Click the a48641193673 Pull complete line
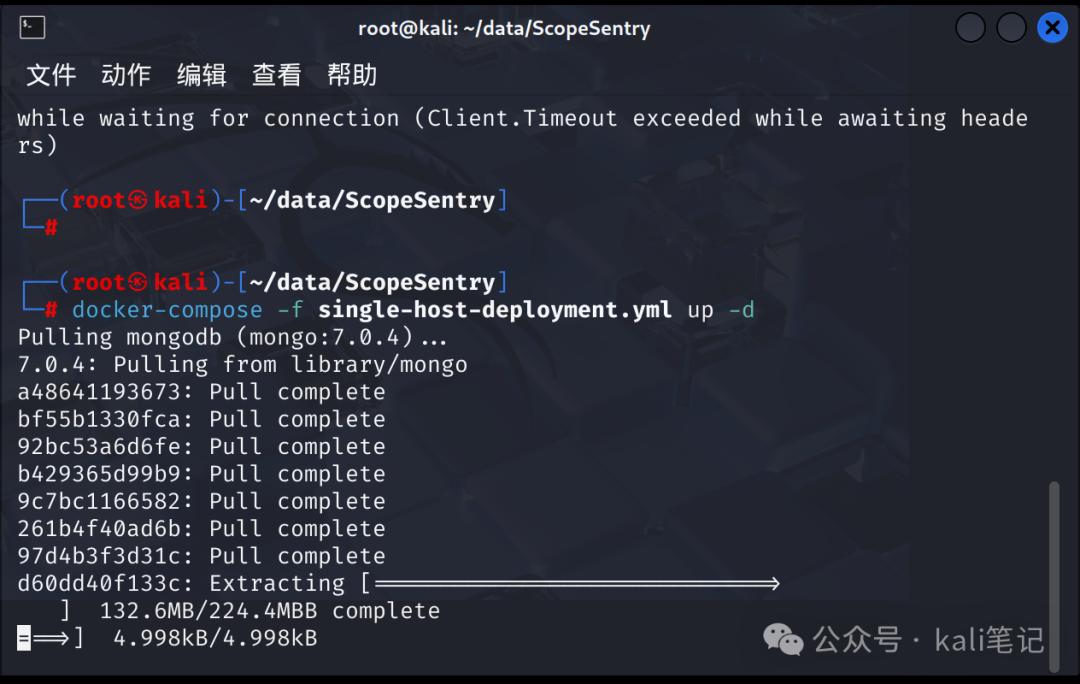1080x684 pixels. click(201, 392)
